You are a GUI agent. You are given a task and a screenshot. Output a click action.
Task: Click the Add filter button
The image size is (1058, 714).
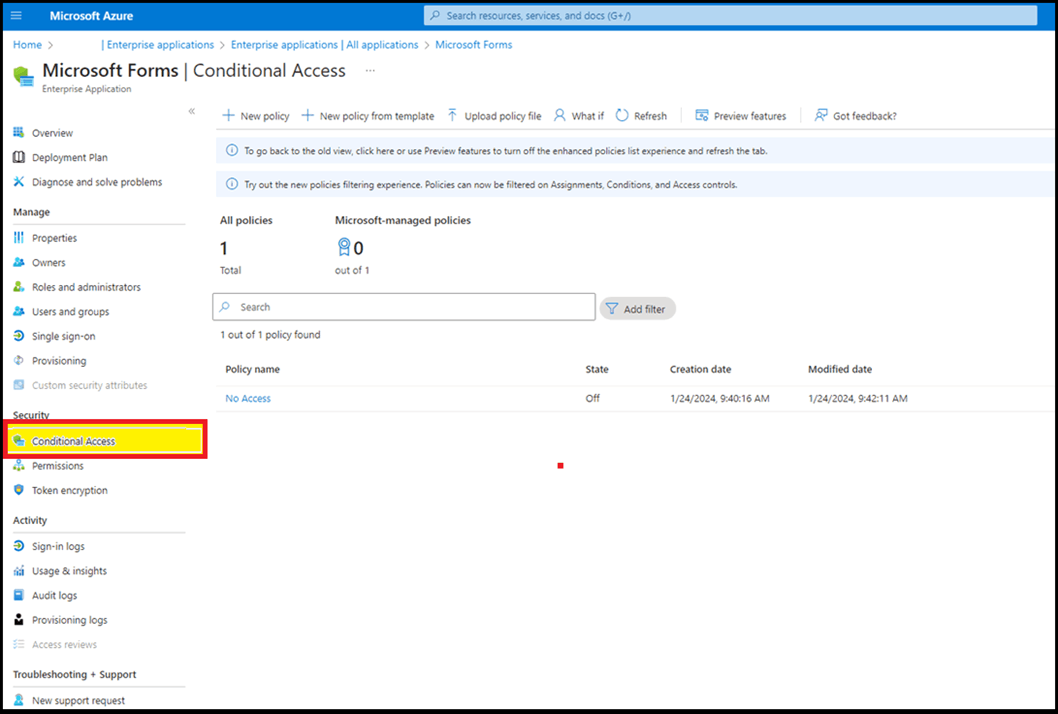638,308
